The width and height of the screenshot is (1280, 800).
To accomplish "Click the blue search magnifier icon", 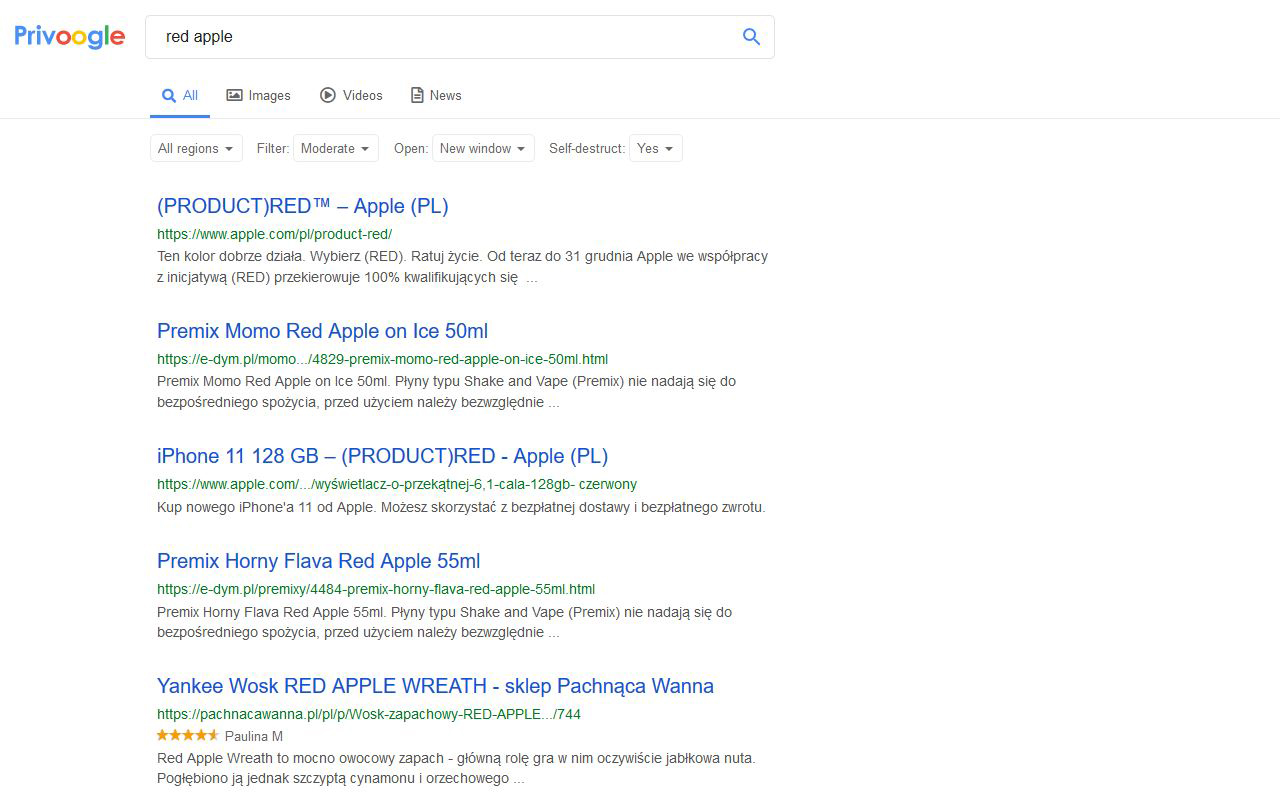I will pos(751,37).
